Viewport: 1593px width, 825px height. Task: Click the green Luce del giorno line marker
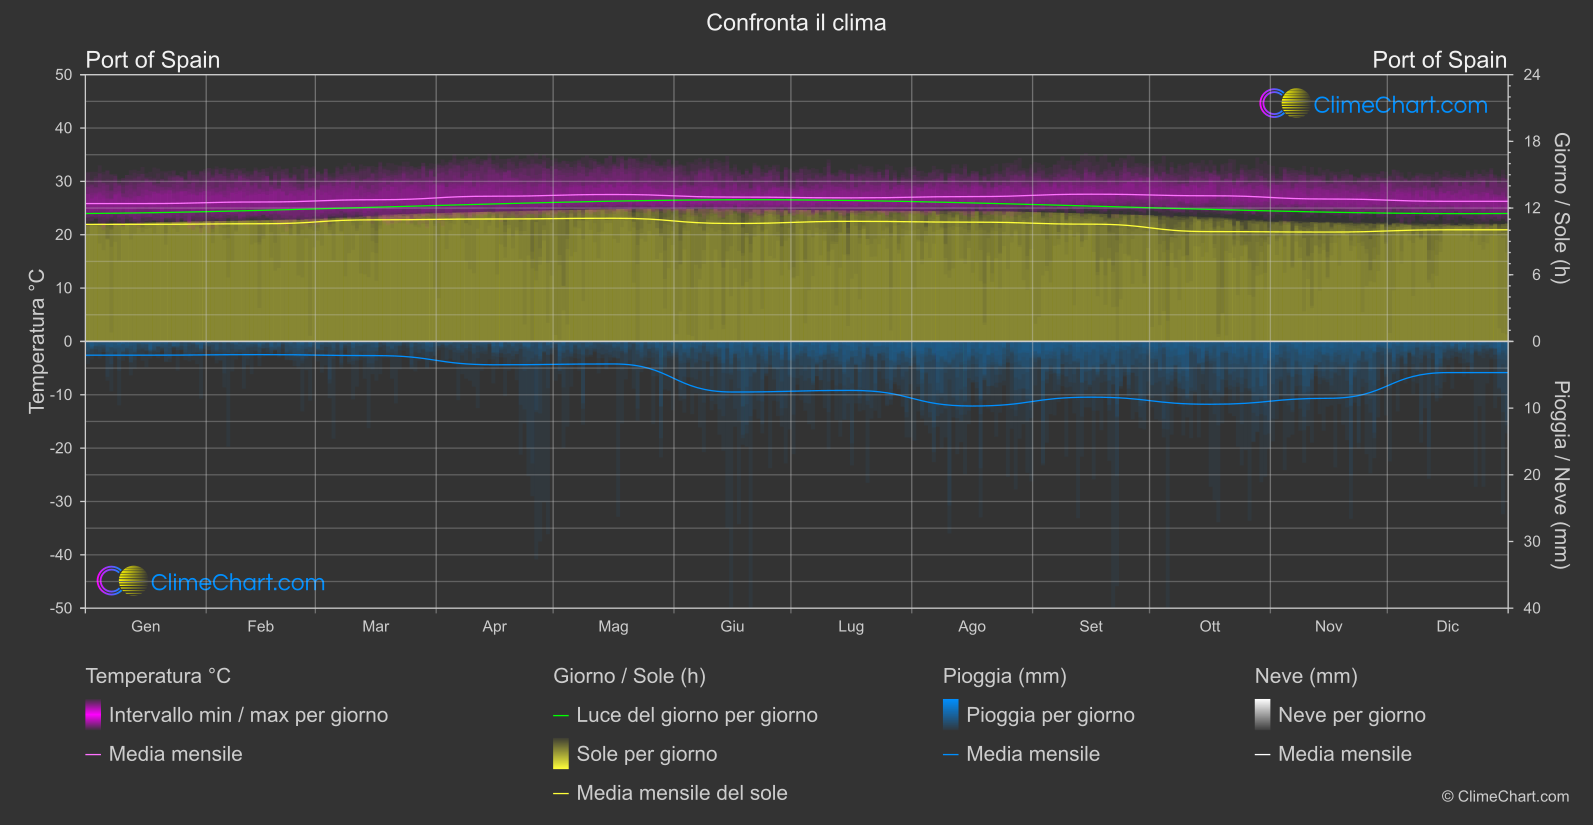click(561, 716)
